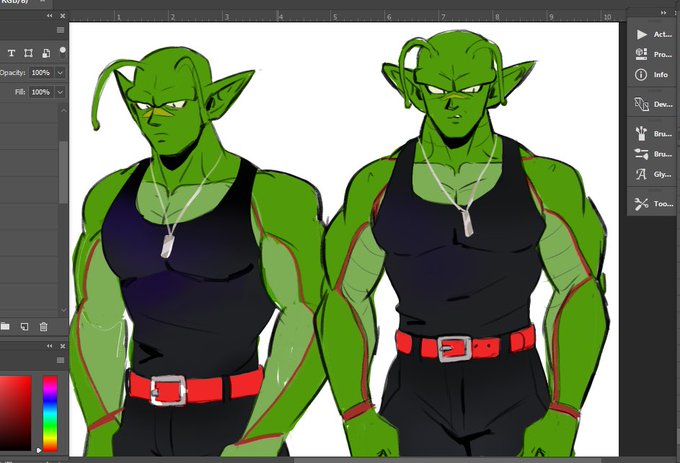Viewport: 680px width, 463px height.
Task: Click the Fill 100% value field
Action: (41, 92)
